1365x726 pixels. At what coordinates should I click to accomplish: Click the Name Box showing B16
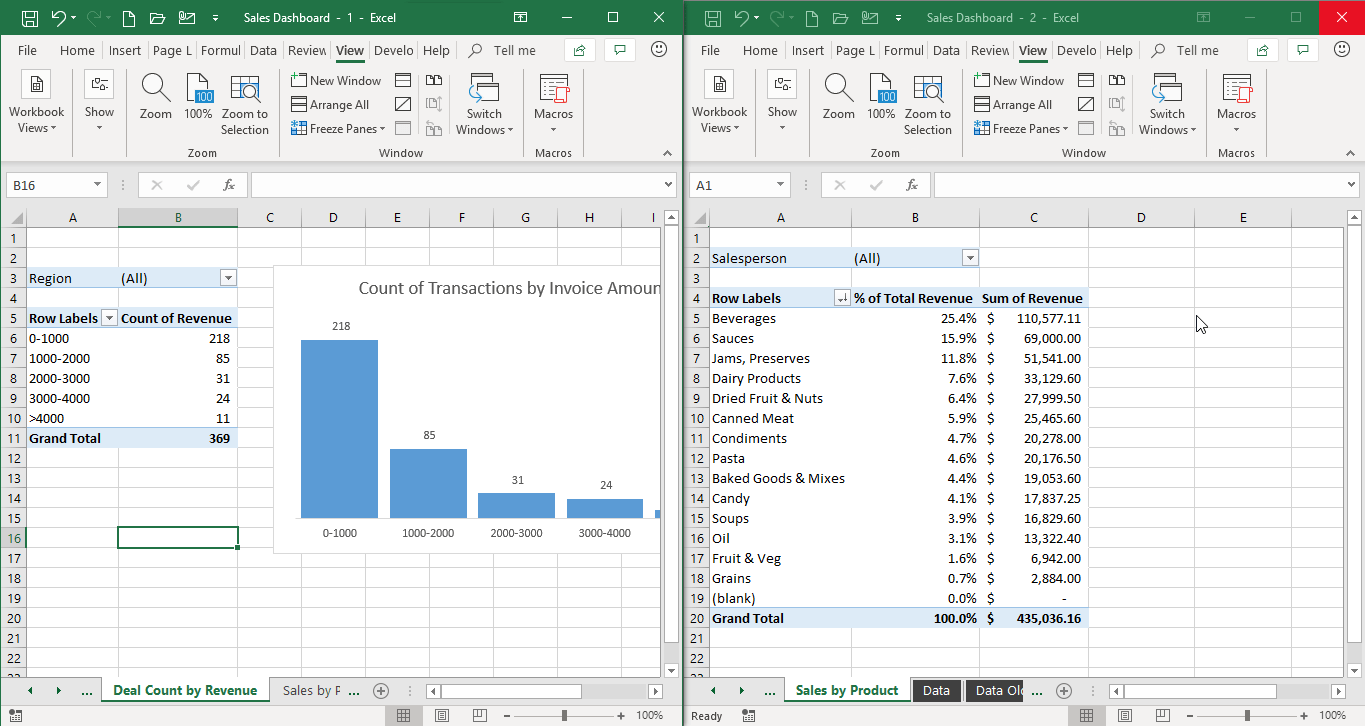(x=48, y=185)
